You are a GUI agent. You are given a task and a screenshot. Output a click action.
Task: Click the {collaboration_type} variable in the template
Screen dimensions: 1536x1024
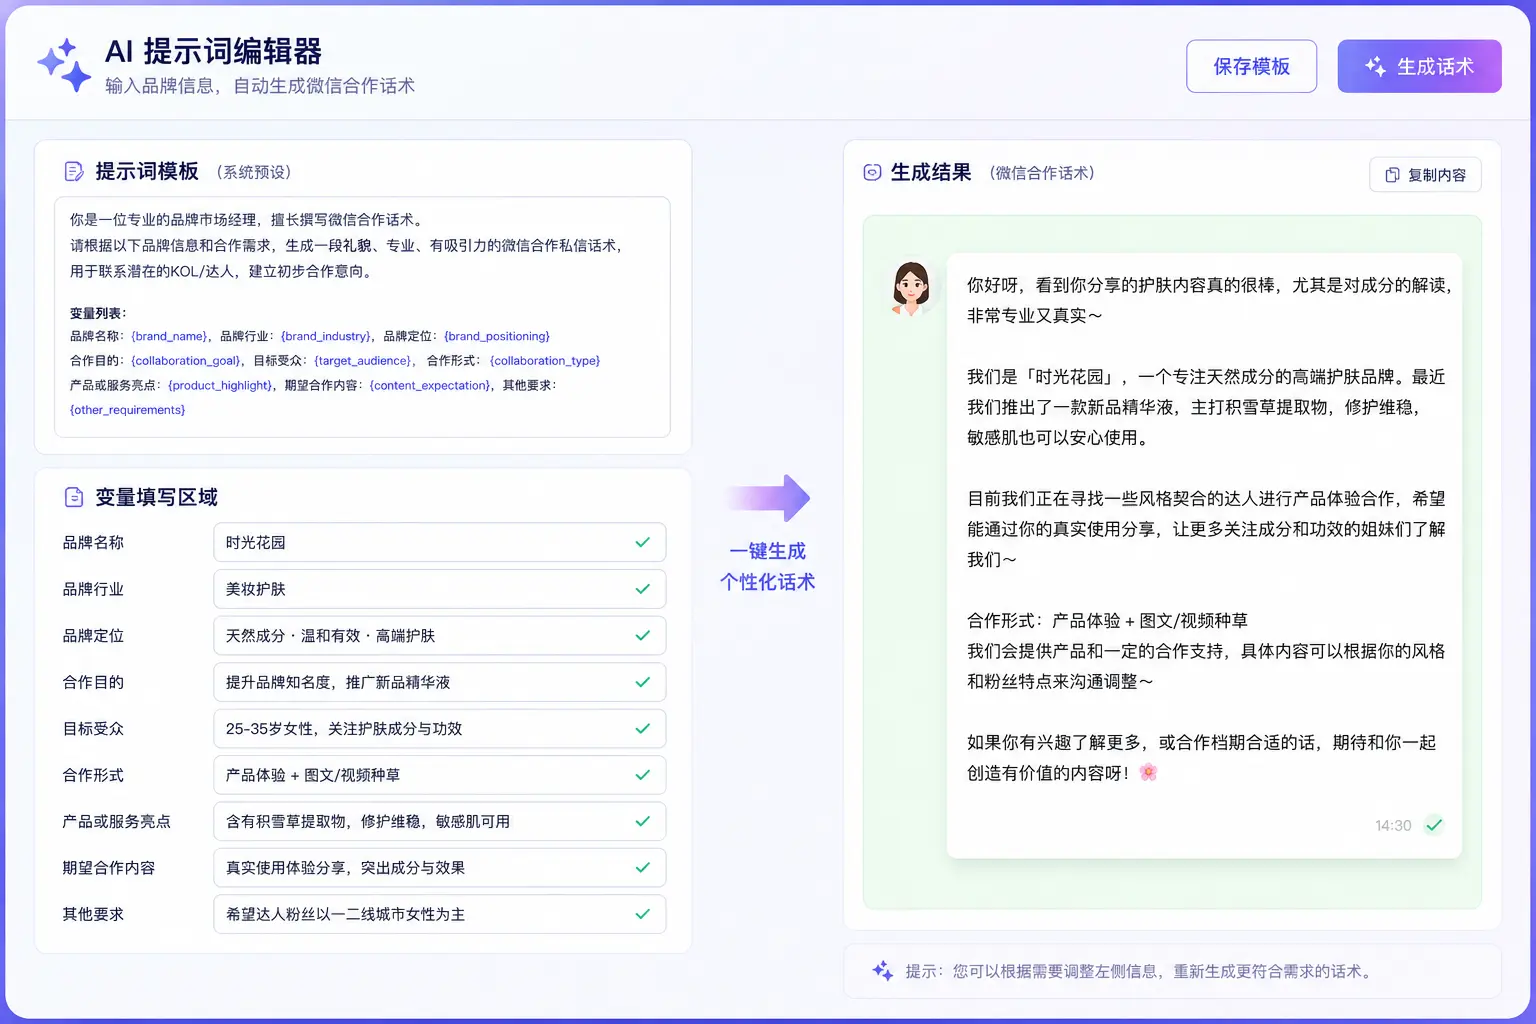click(545, 361)
